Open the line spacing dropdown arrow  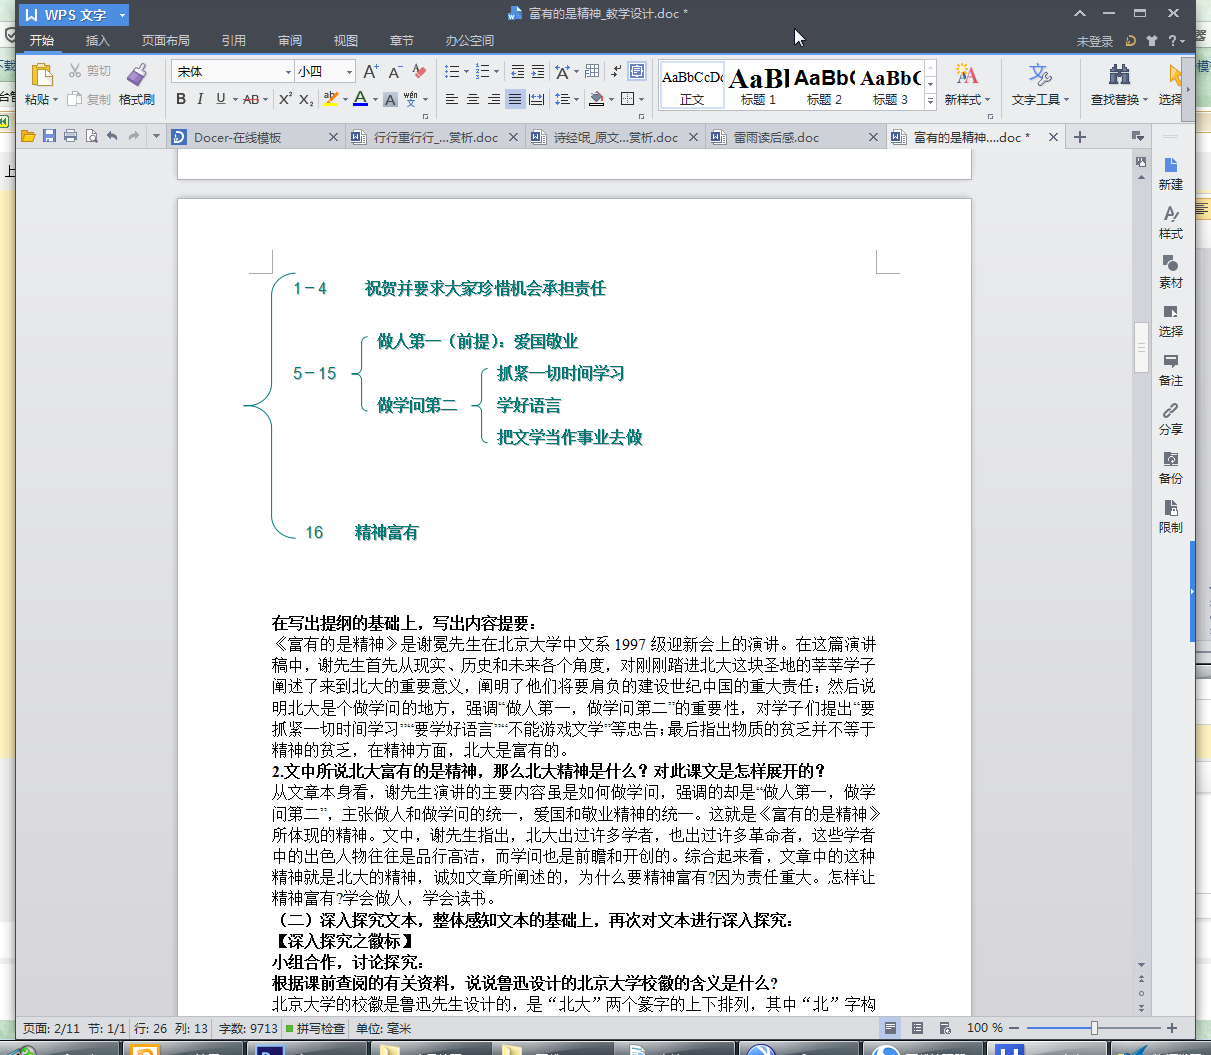click(577, 99)
